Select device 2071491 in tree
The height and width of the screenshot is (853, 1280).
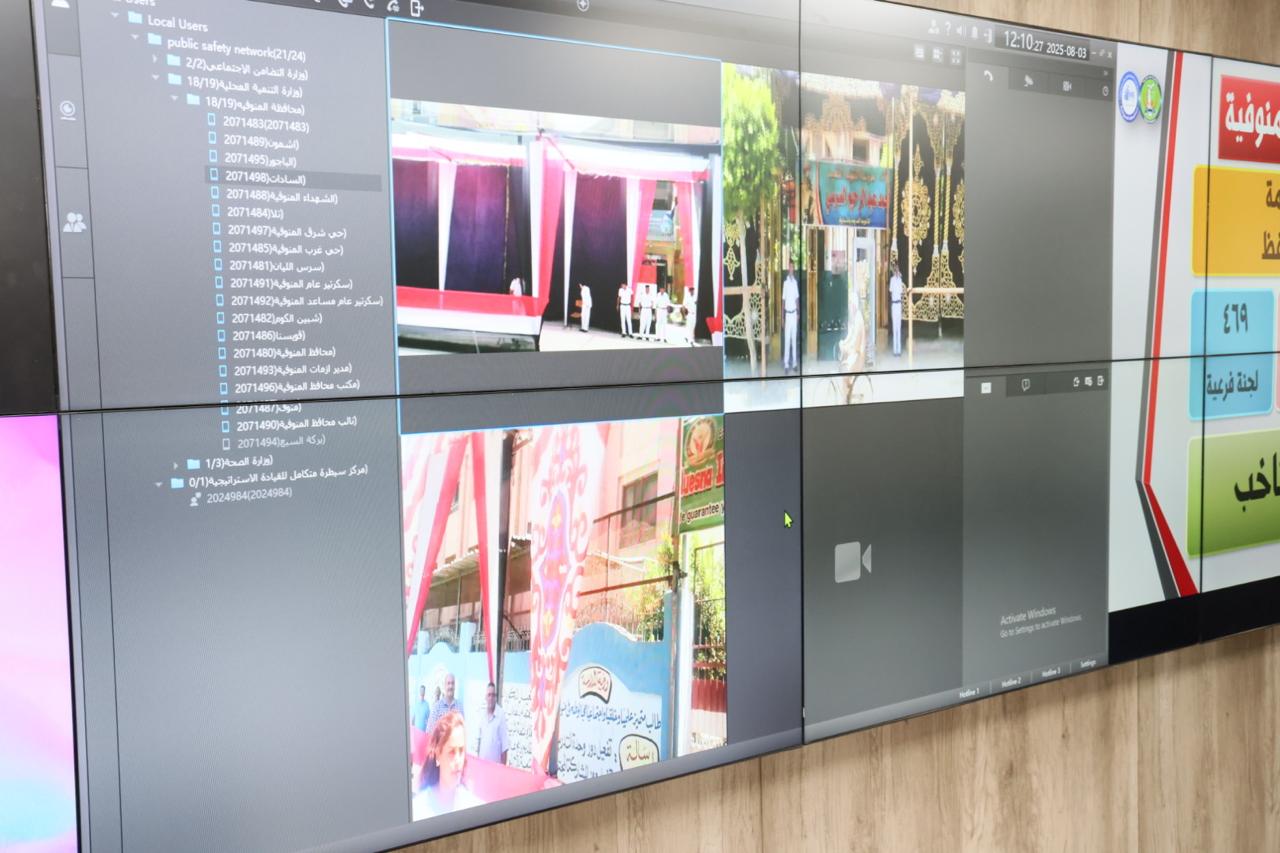[285, 283]
